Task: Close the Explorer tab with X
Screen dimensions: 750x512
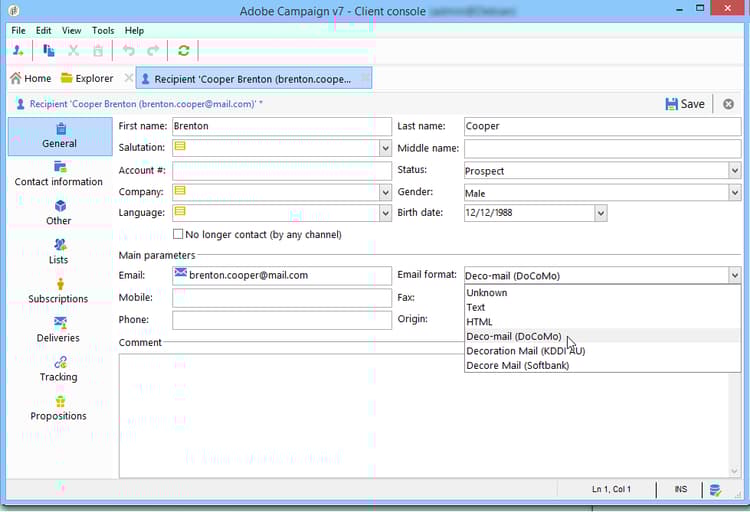Action: (128, 78)
